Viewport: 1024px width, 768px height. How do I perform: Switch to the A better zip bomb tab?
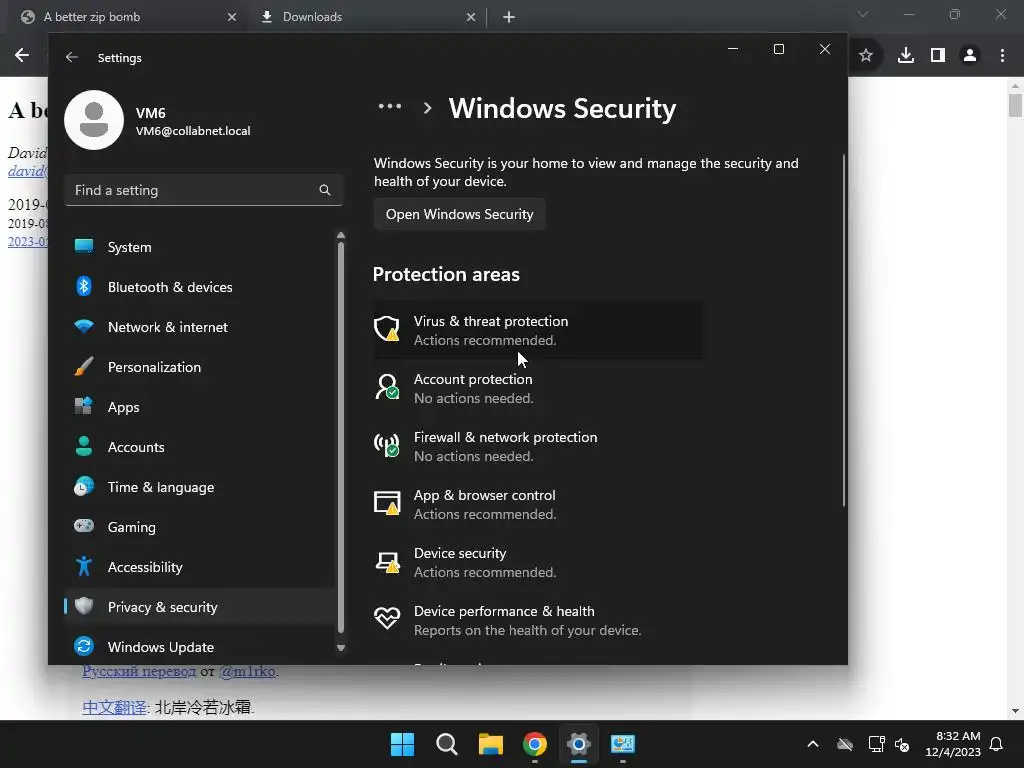coord(127,17)
